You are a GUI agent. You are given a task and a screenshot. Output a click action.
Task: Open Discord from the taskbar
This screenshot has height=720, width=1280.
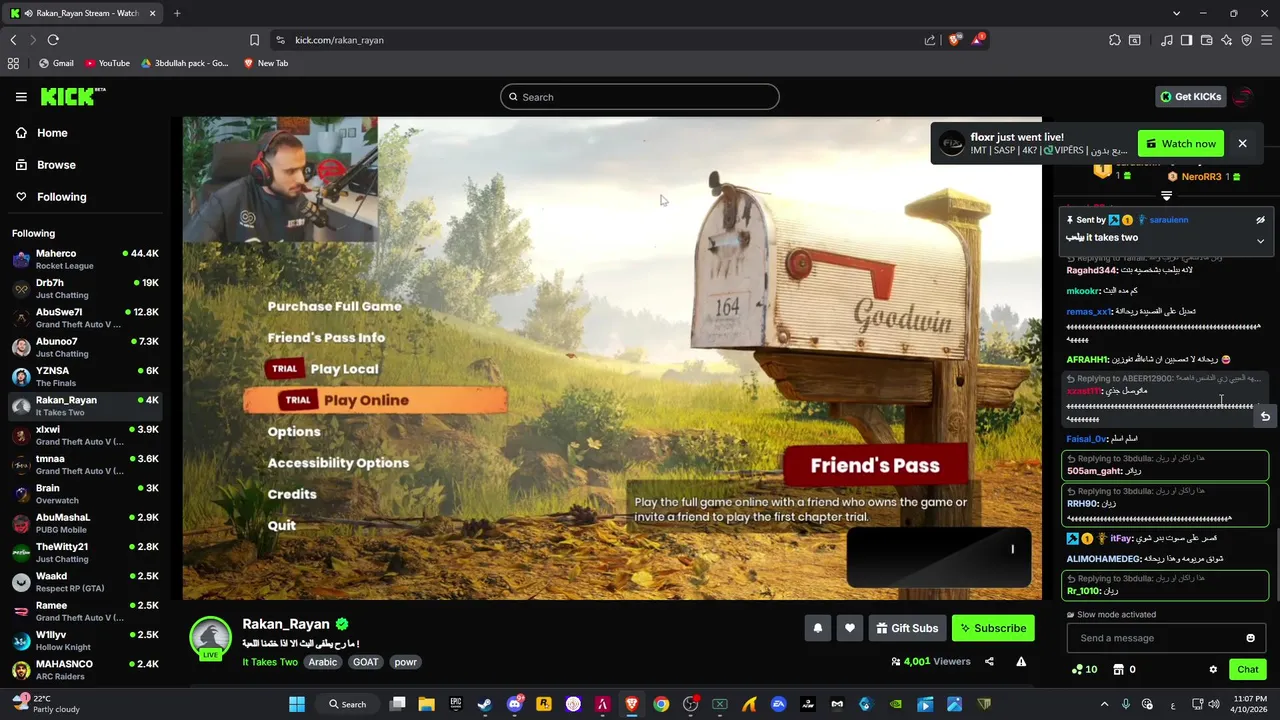click(x=514, y=704)
